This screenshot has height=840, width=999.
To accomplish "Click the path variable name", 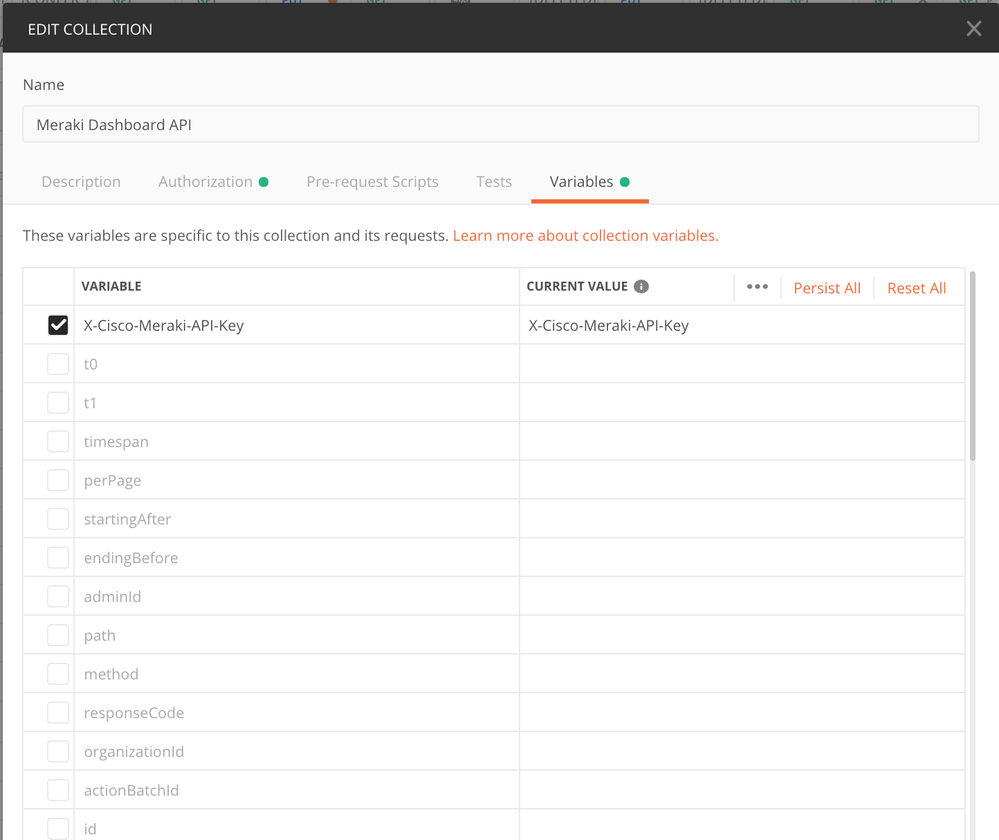I will tap(99, 635).
